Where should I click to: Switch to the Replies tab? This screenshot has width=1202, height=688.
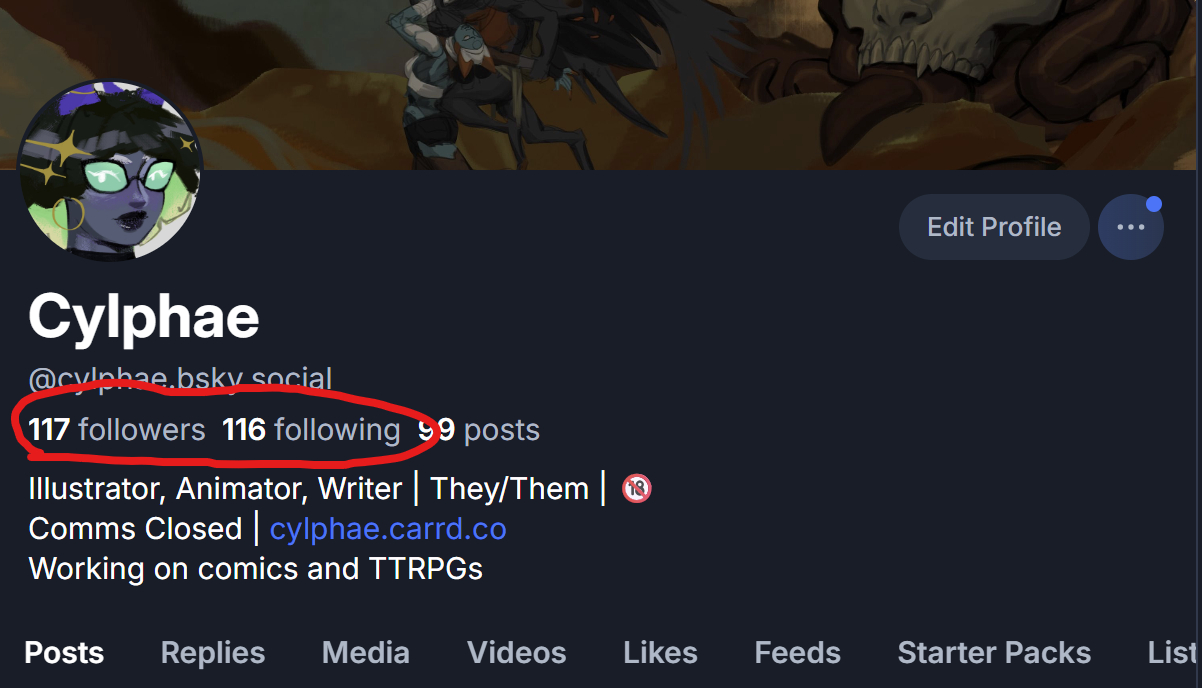[213, 653]
